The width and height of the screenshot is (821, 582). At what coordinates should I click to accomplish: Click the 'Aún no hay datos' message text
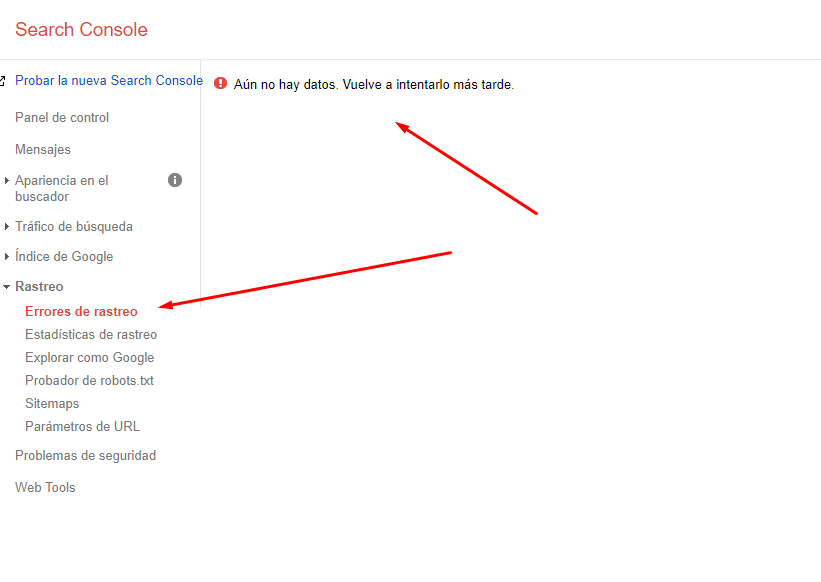coord(374,85)
